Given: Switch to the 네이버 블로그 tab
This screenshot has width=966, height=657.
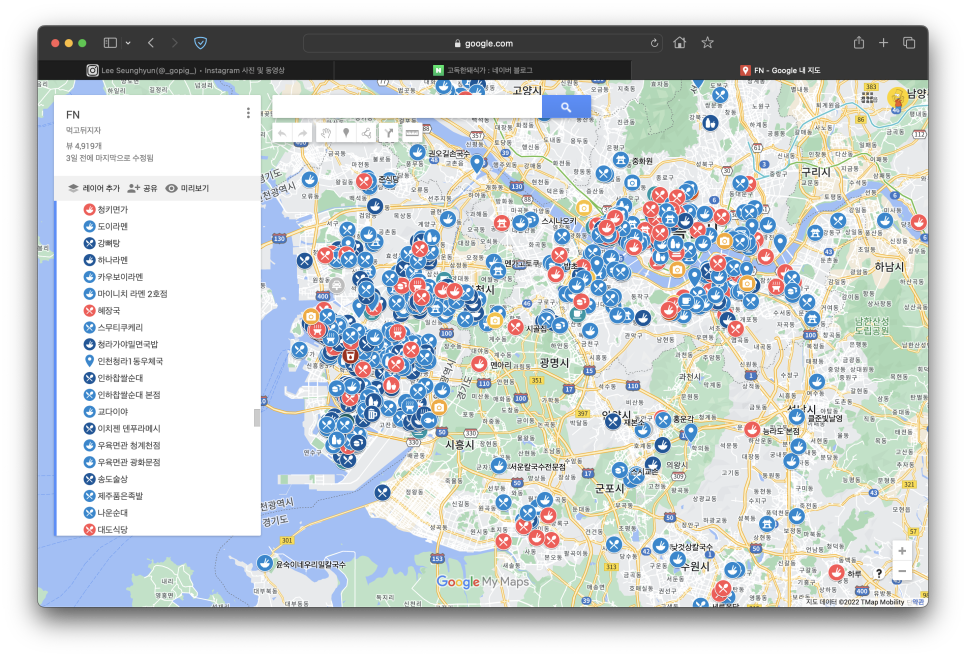Looking at the screenshot, I should [482, 70].
